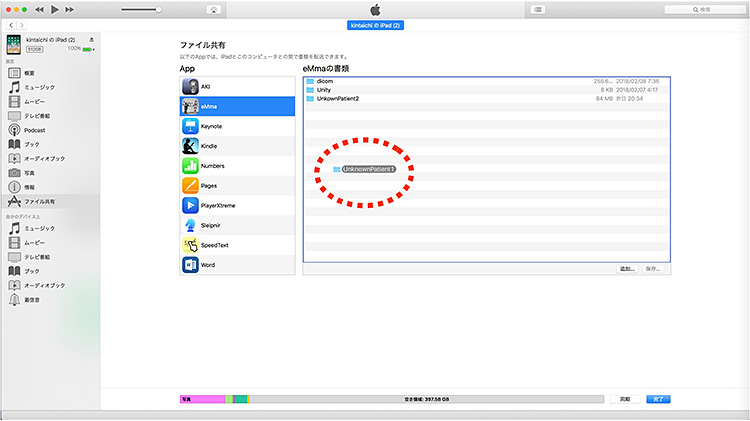Screen dimensions: 750x421
Task: Open ミュージック under the on-device section
Action: click(39, 229)
